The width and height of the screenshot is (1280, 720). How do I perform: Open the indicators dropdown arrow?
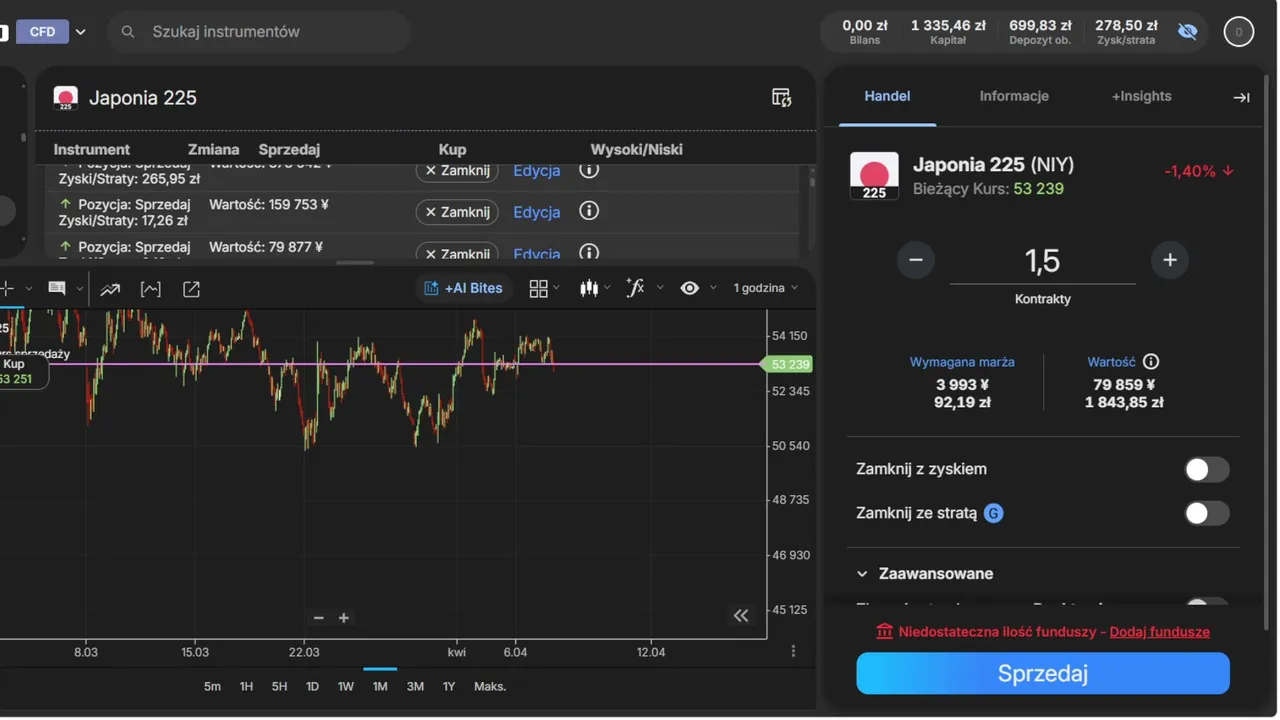(x=660, y=288)
